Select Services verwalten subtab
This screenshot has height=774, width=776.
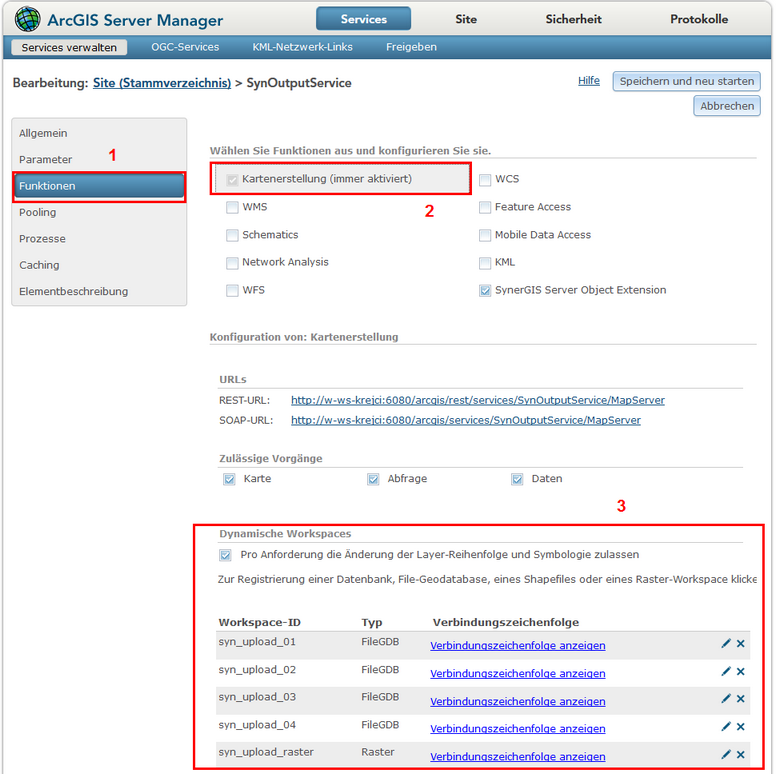(x=69, y=47)
